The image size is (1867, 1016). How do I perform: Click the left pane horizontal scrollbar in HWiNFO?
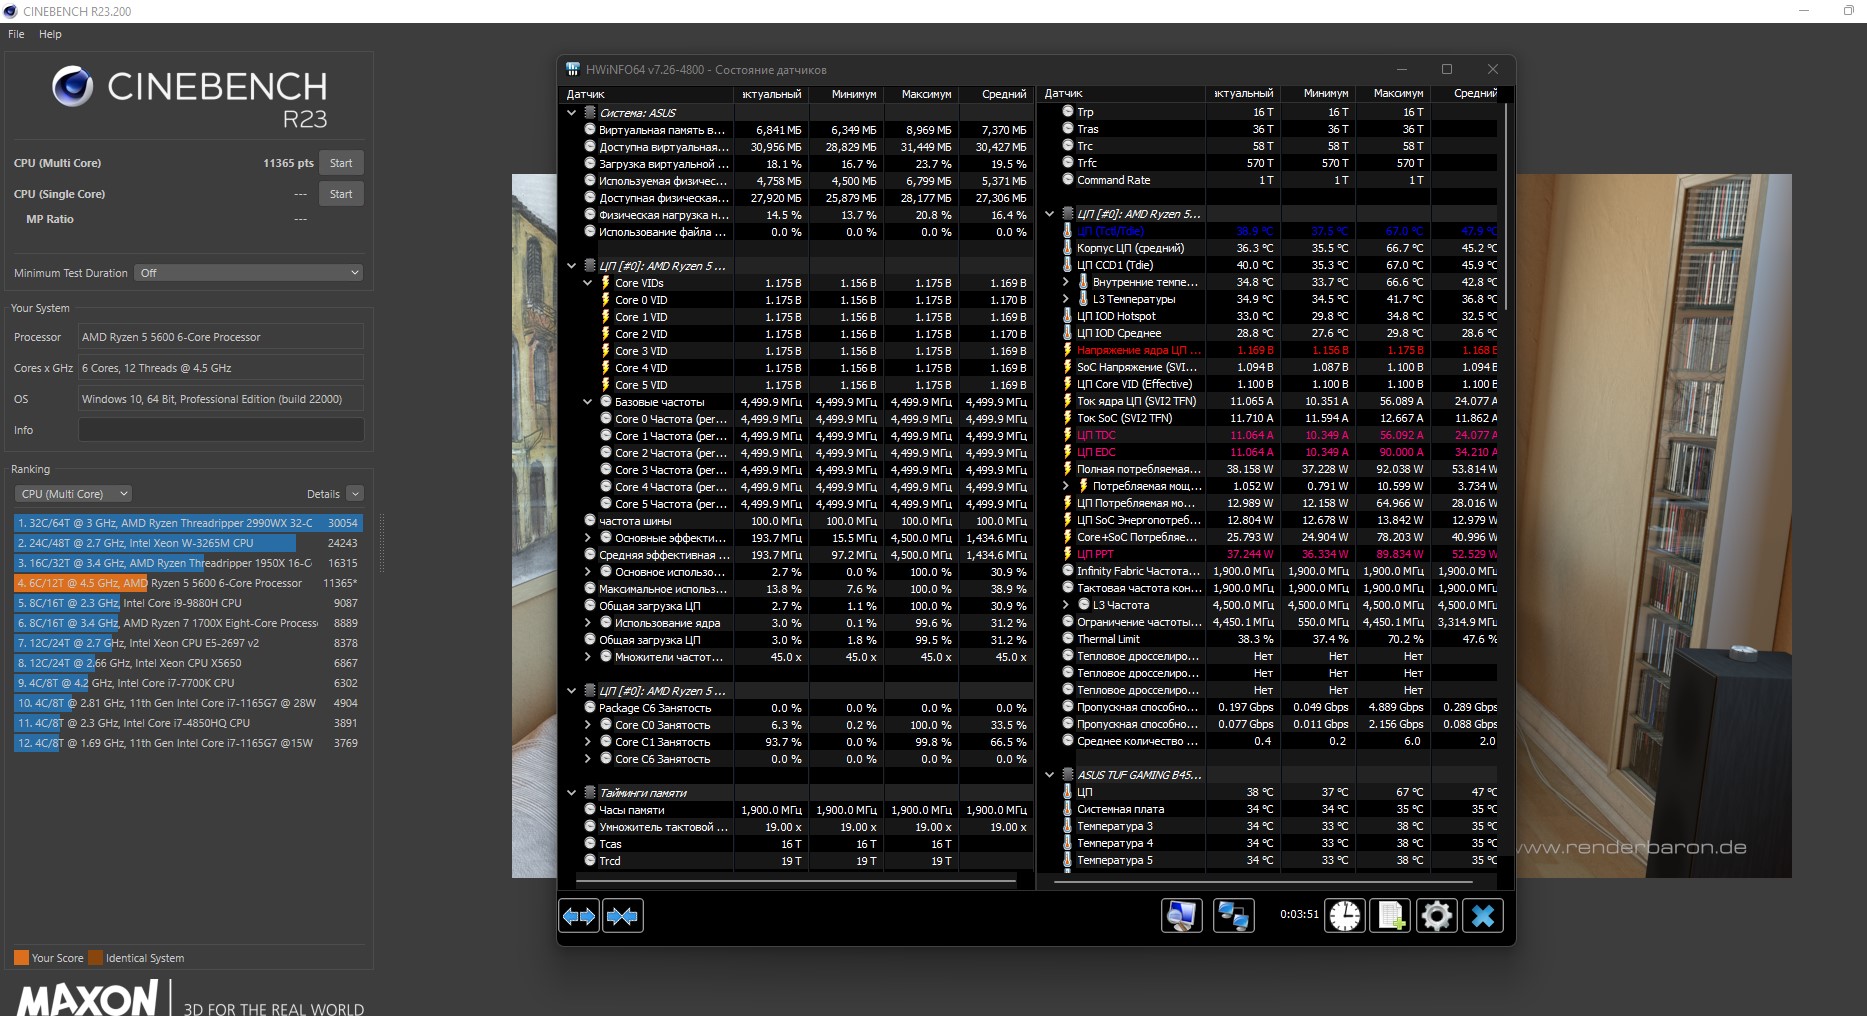[796, 882]
